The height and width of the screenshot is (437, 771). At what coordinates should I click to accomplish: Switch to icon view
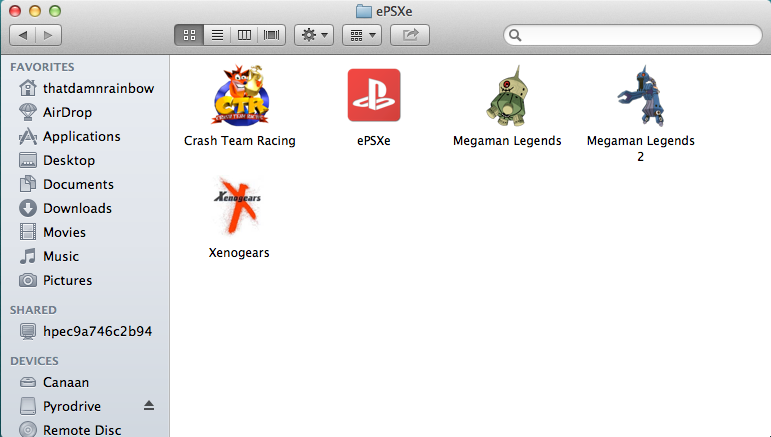(189, 35)
